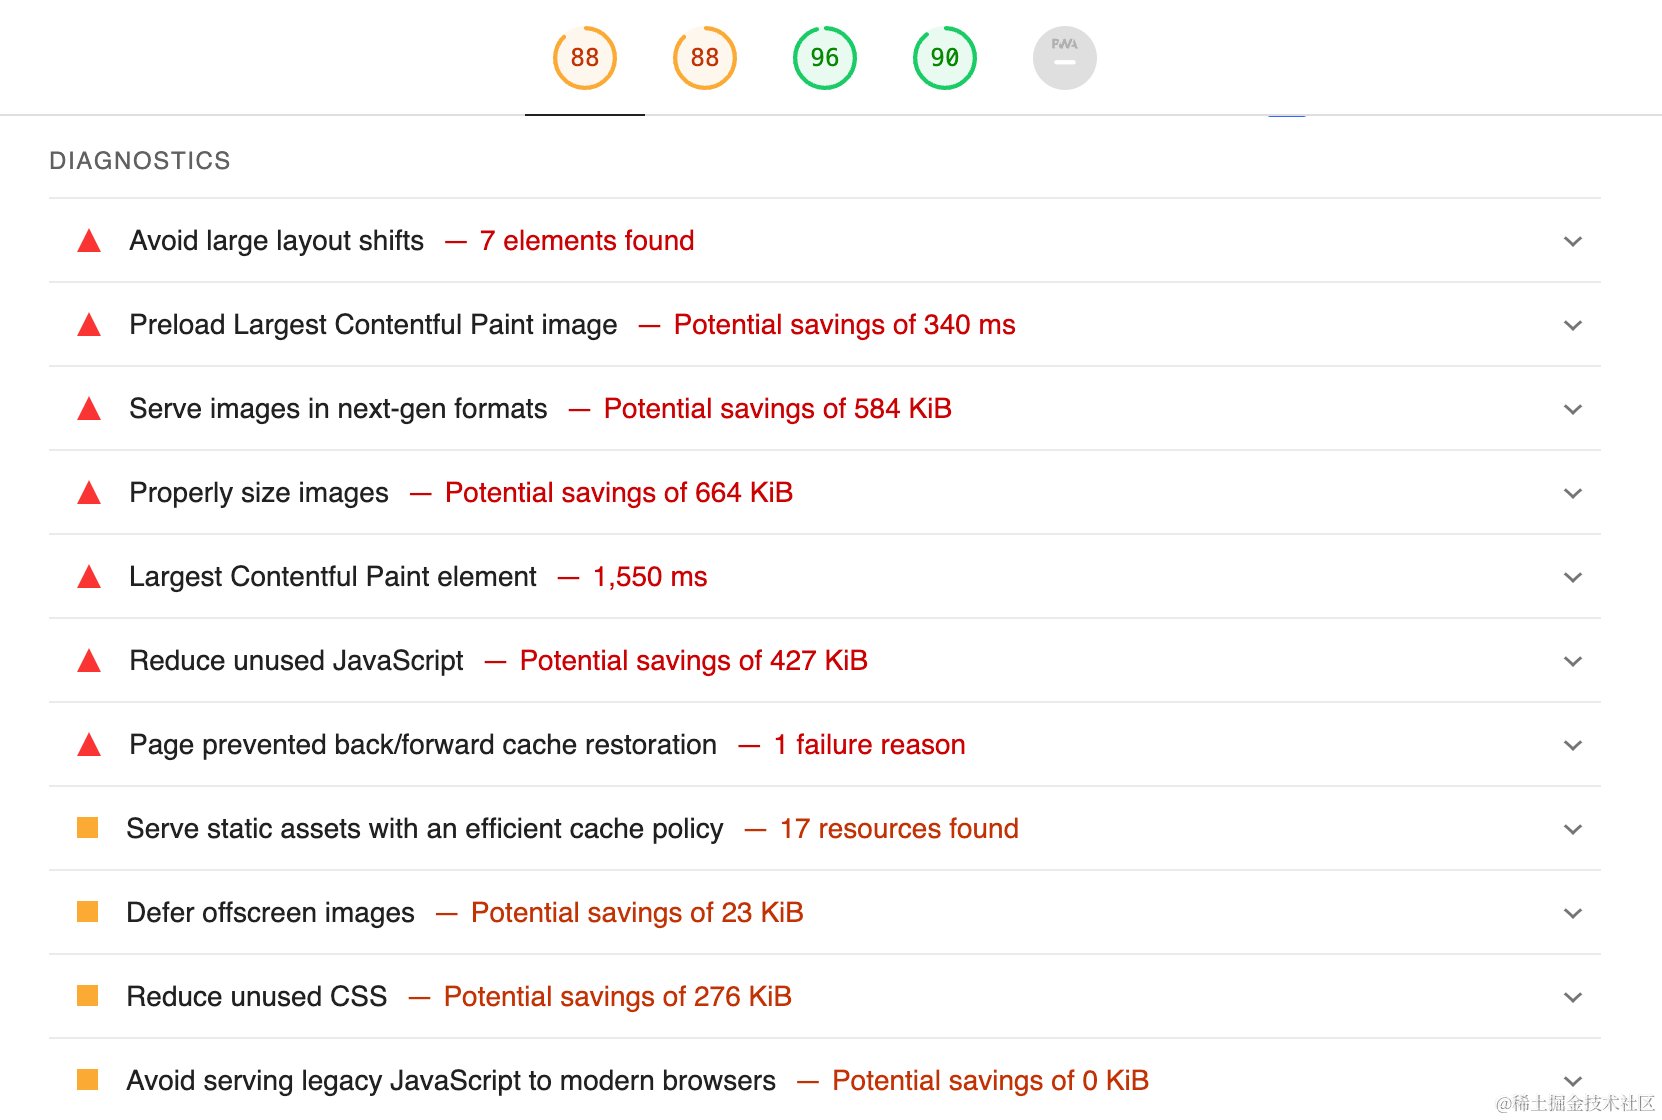Click red triangle beside Preload Largest Contentful Paint
The height and width of the screenshot is (1120, 1662).
click(89, 325)
